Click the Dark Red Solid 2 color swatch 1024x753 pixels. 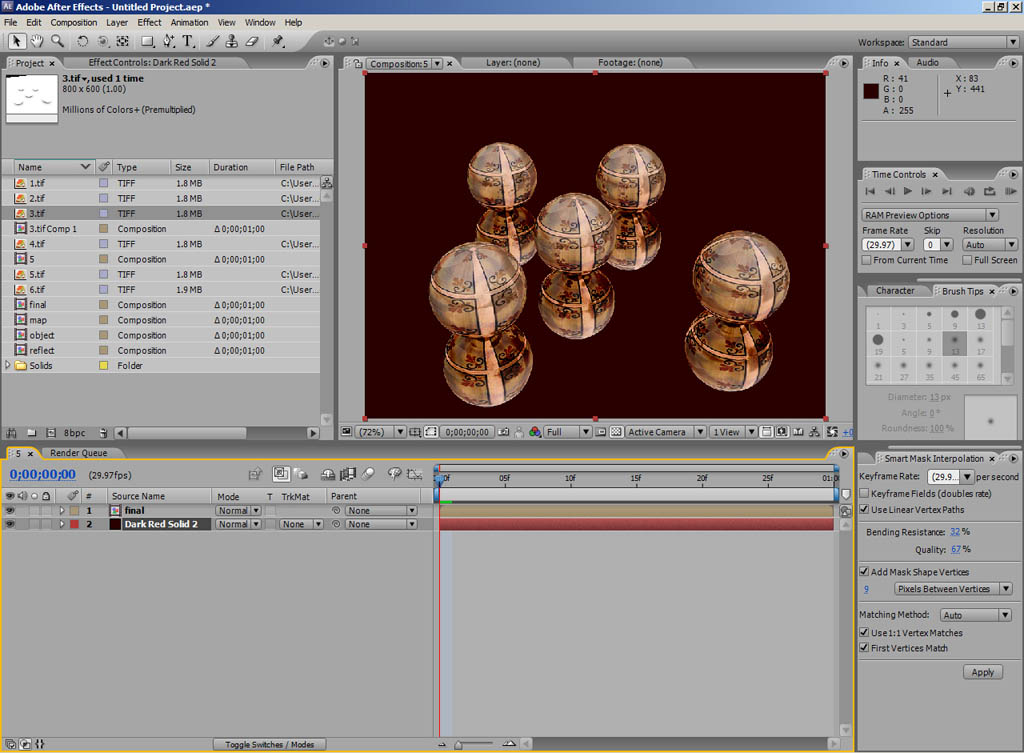(115, 524)
